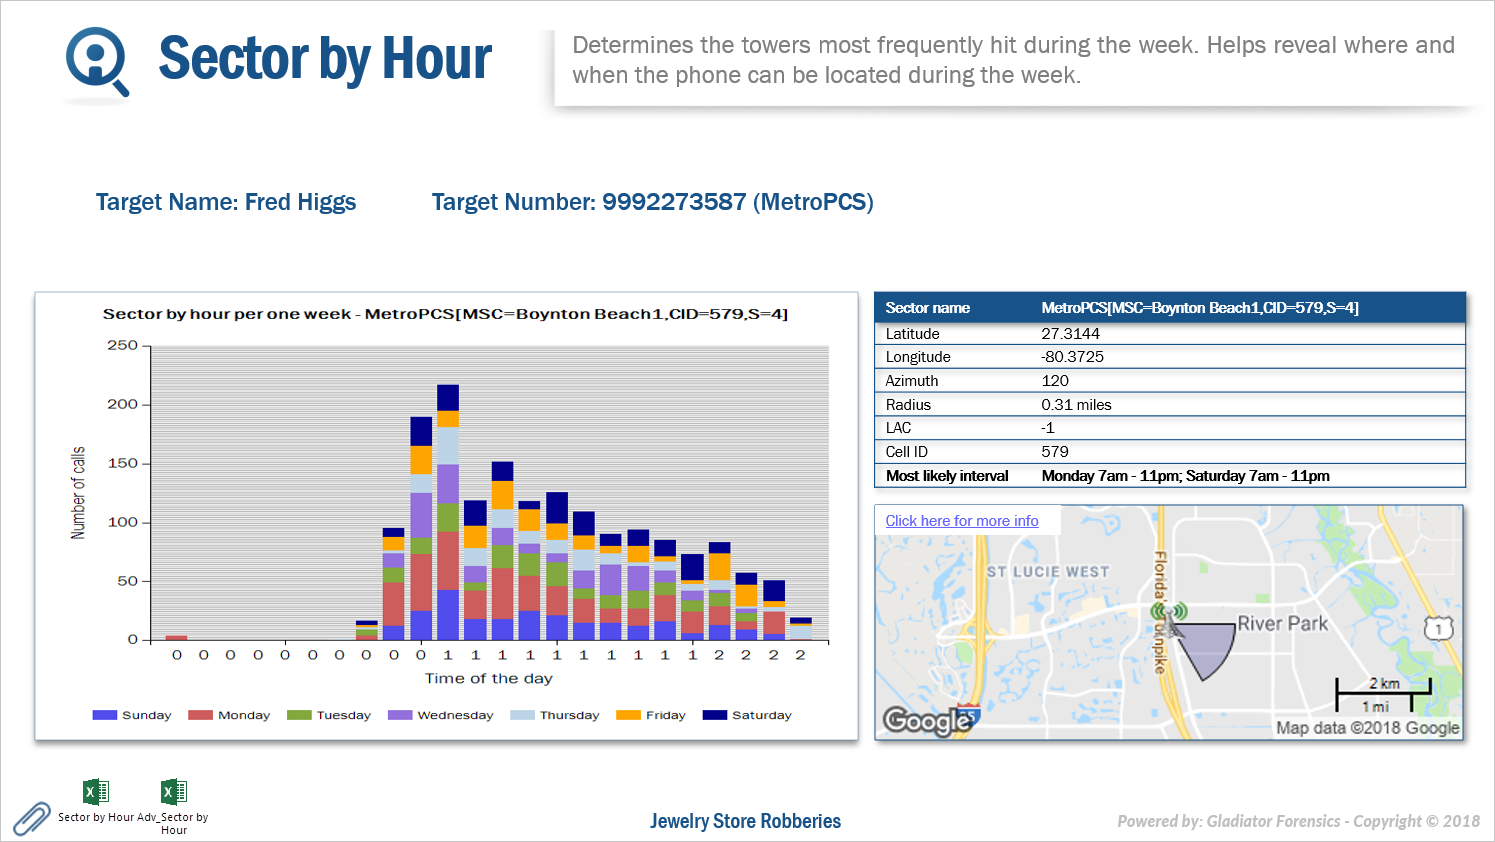Click the Map data ©2018 Google attribution
1495x842 pixels.
tap(1367, 728)
